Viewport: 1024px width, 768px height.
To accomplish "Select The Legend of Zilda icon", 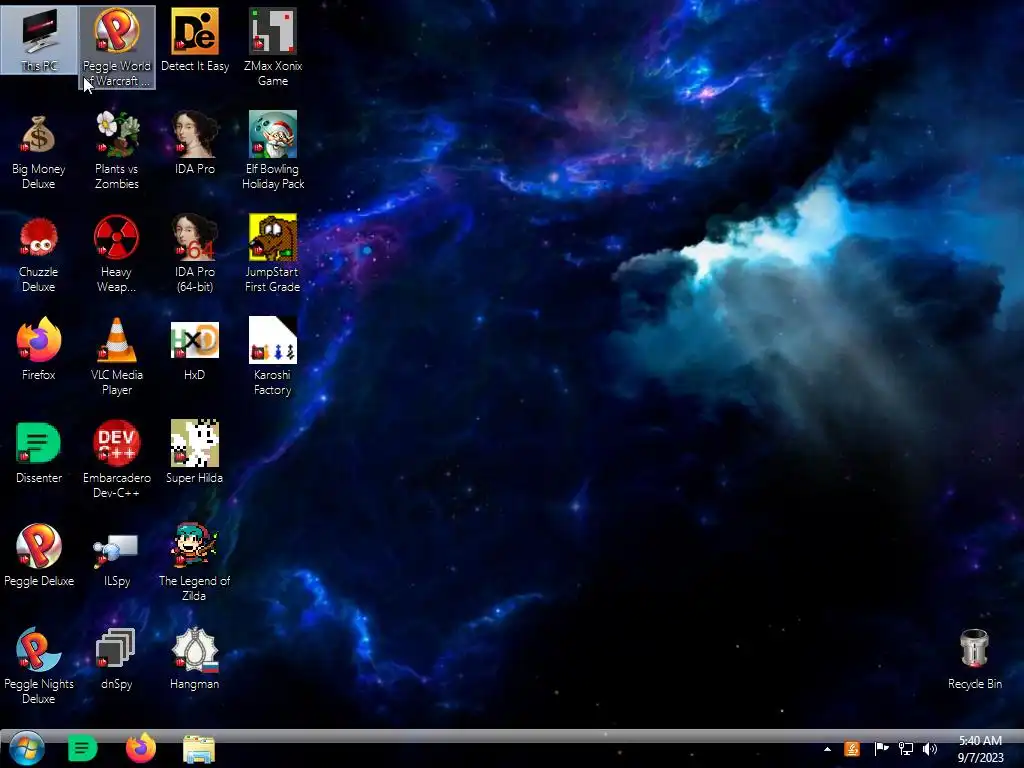I will (195, 563).
